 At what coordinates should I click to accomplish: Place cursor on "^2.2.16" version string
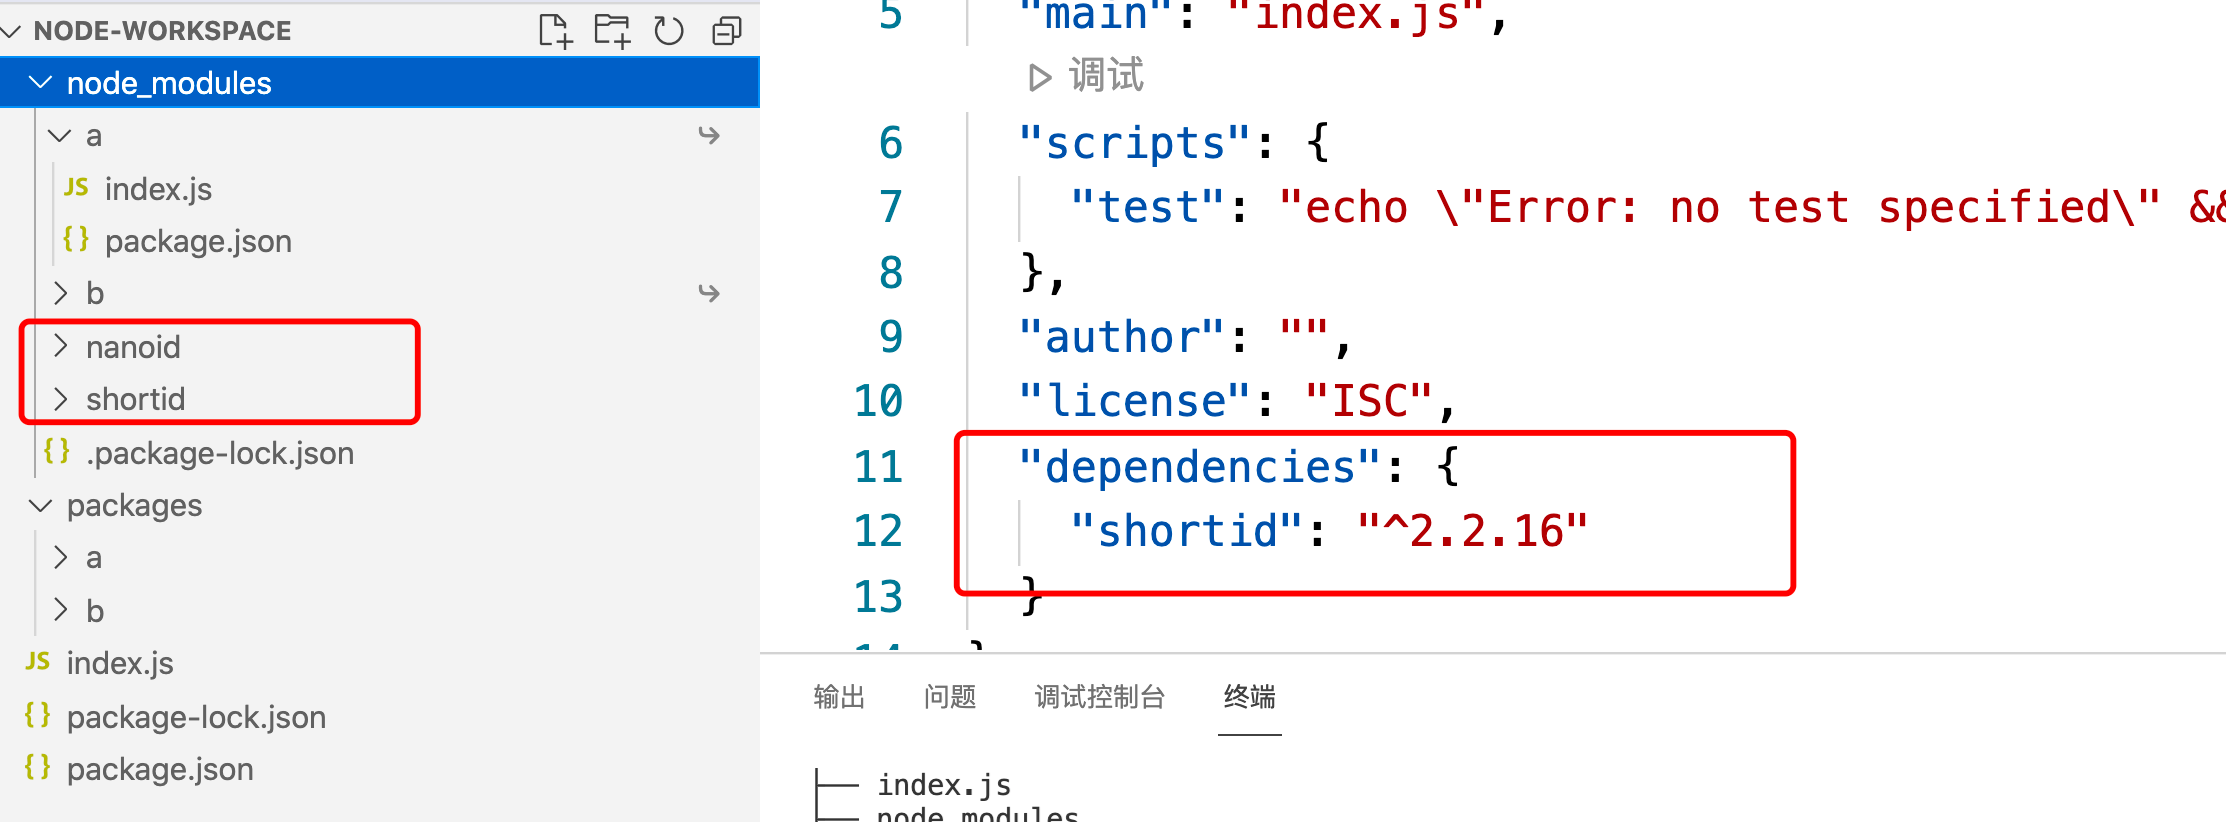pos(1472,531)
